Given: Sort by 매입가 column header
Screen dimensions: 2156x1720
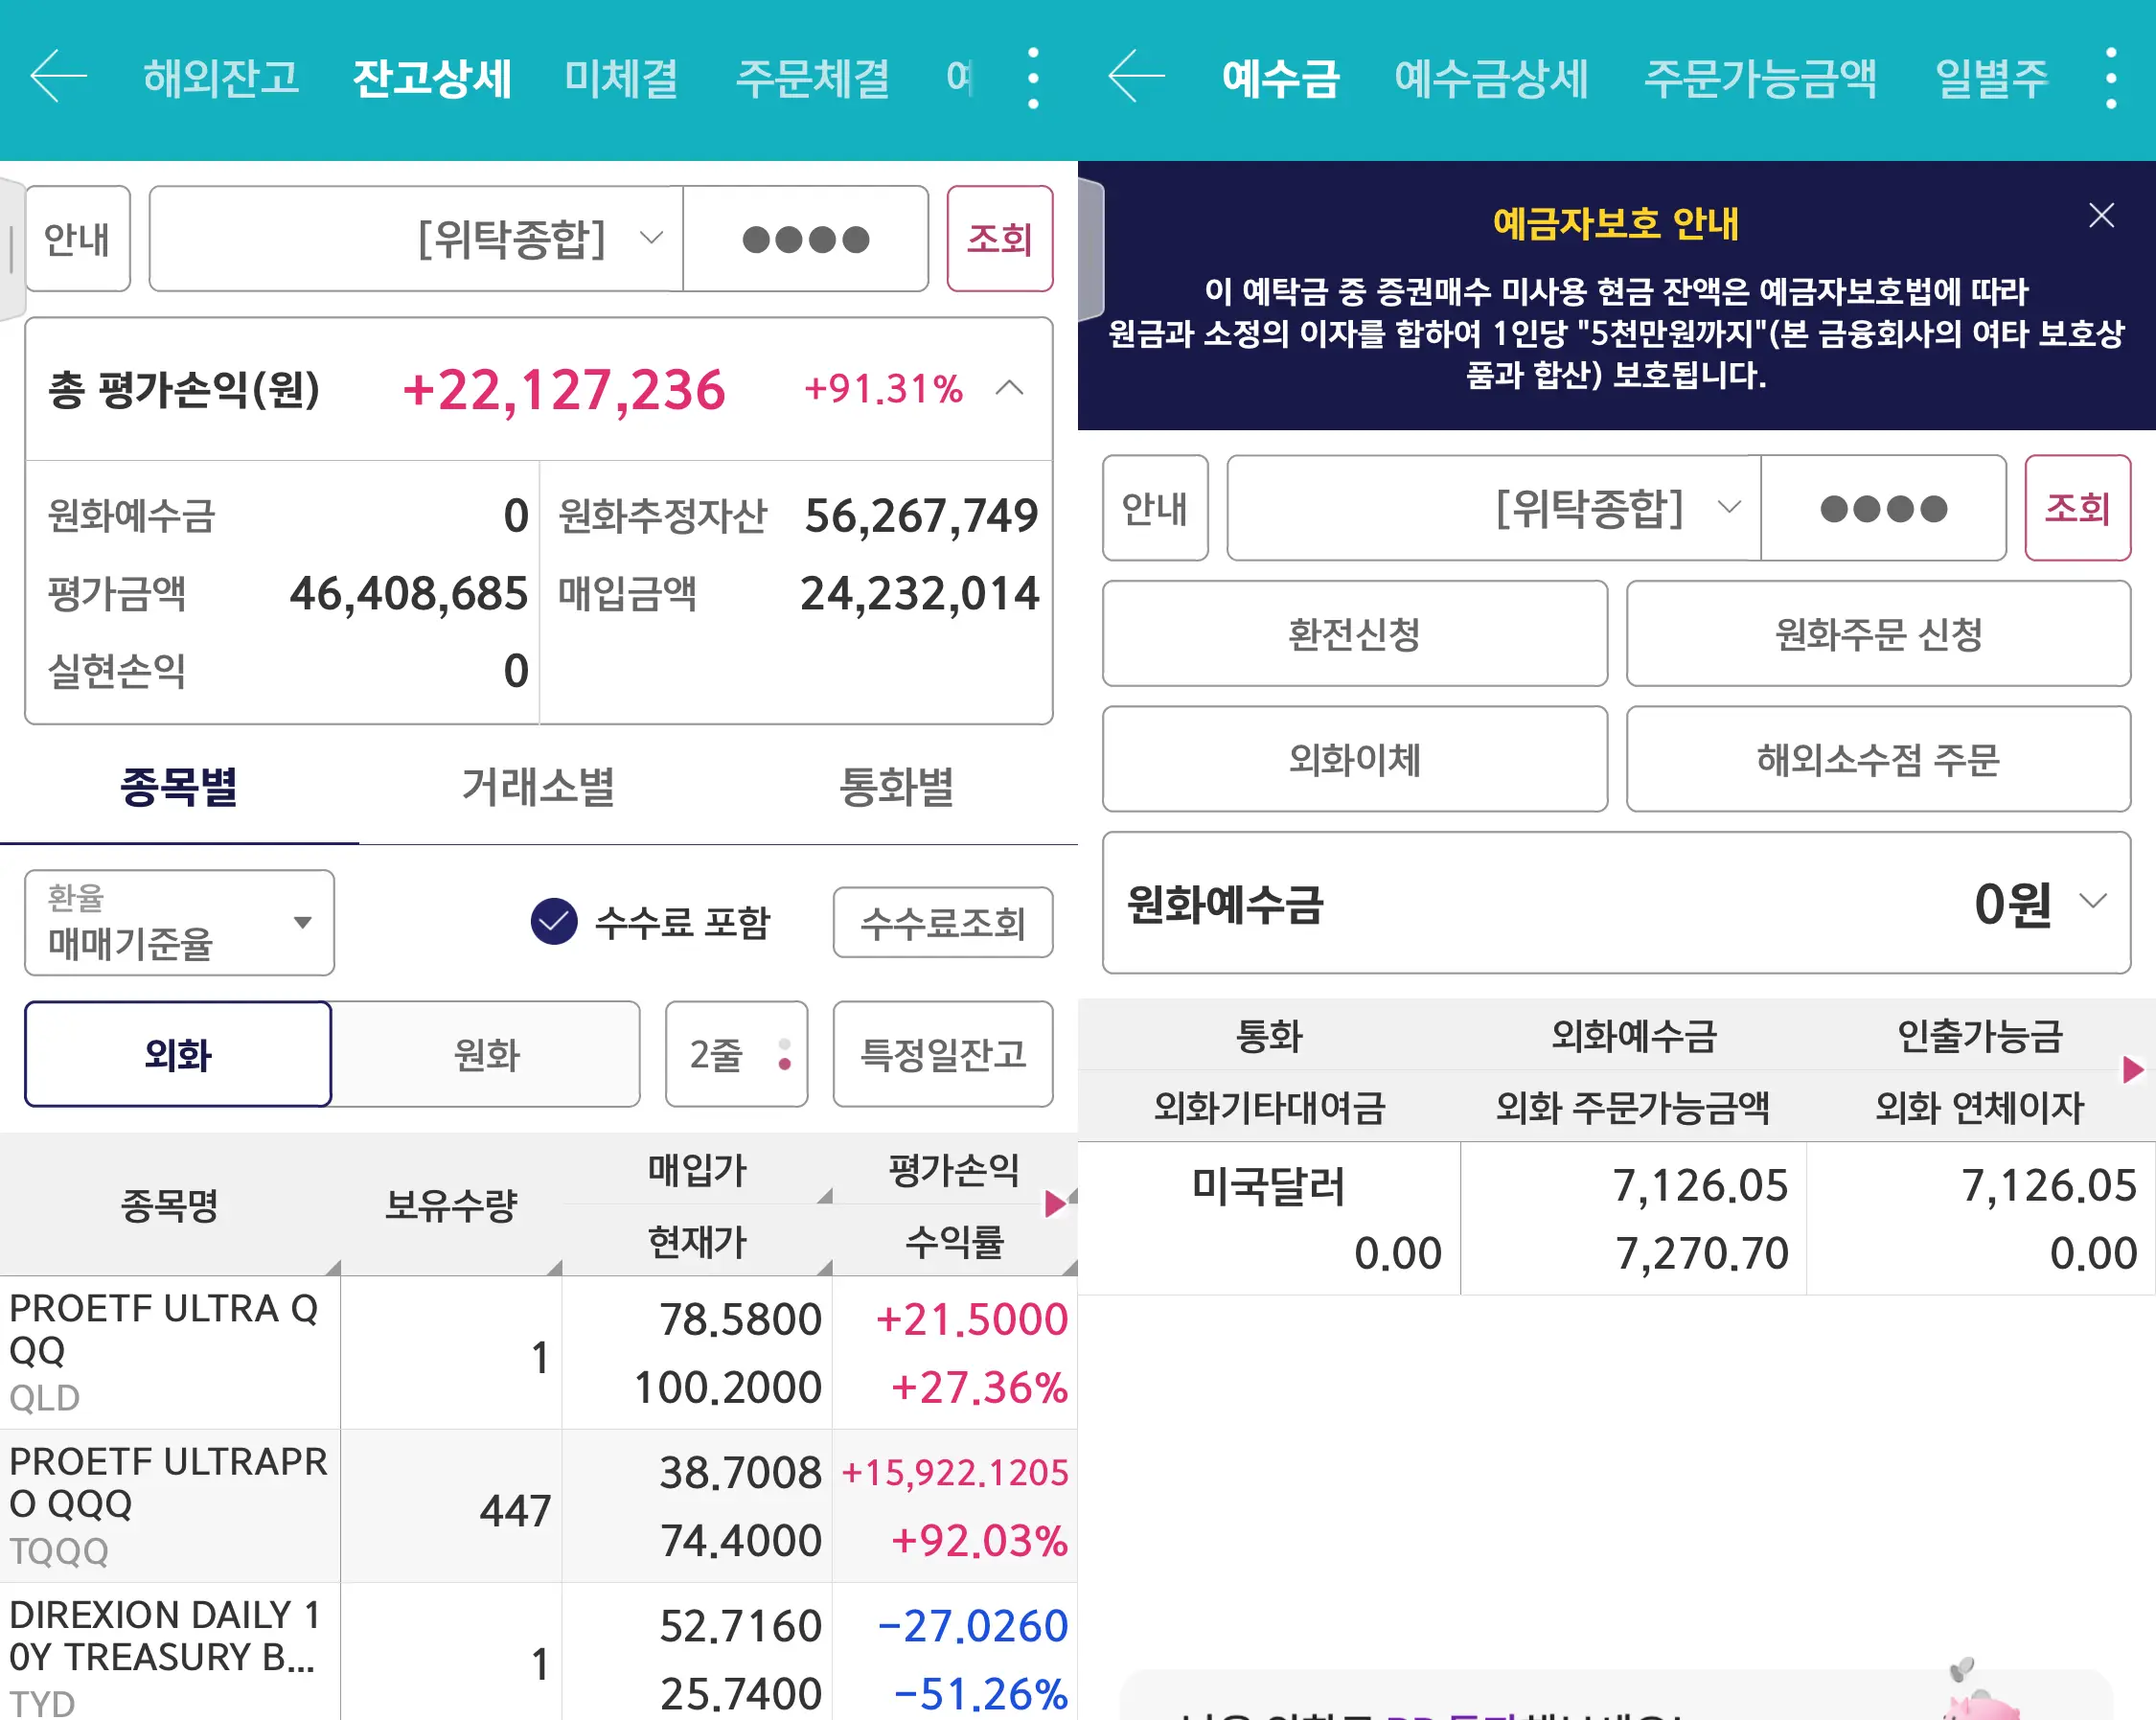Looking at the screenshot, I should (x=697, y=1169).
